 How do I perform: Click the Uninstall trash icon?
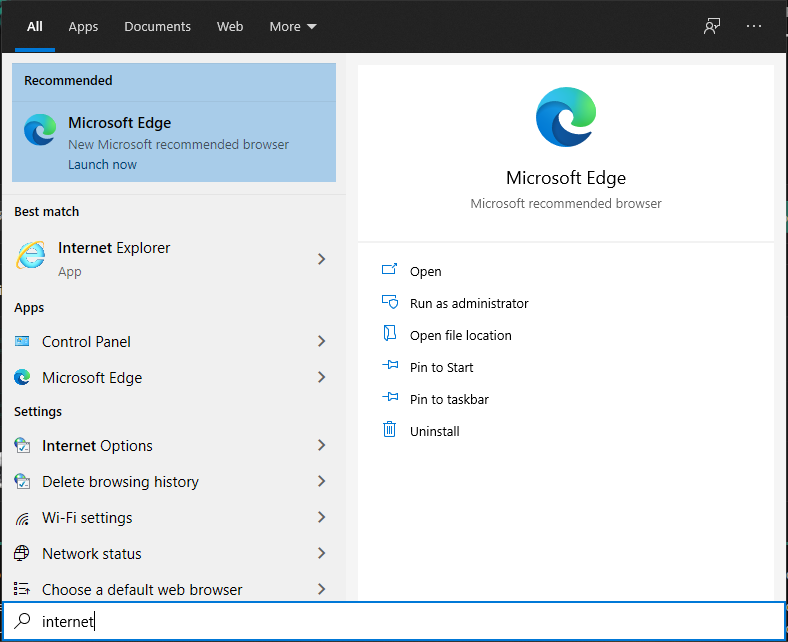coord(390,431)
